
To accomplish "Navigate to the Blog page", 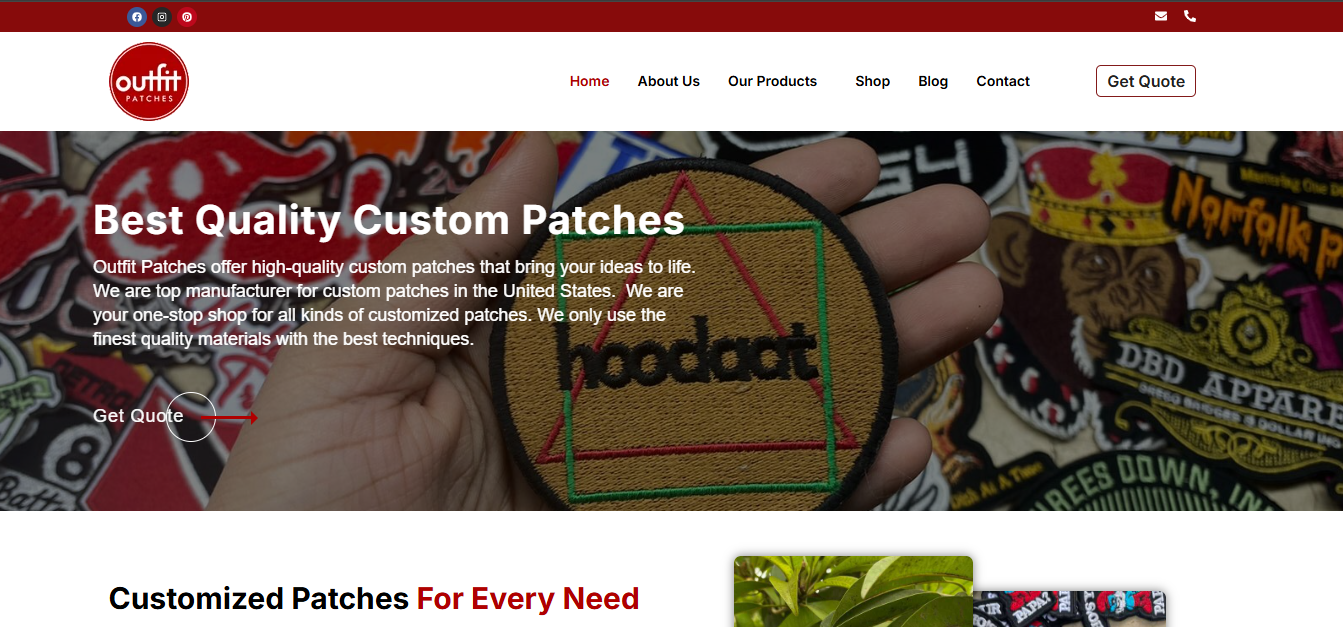I will [x=933, y=81].
